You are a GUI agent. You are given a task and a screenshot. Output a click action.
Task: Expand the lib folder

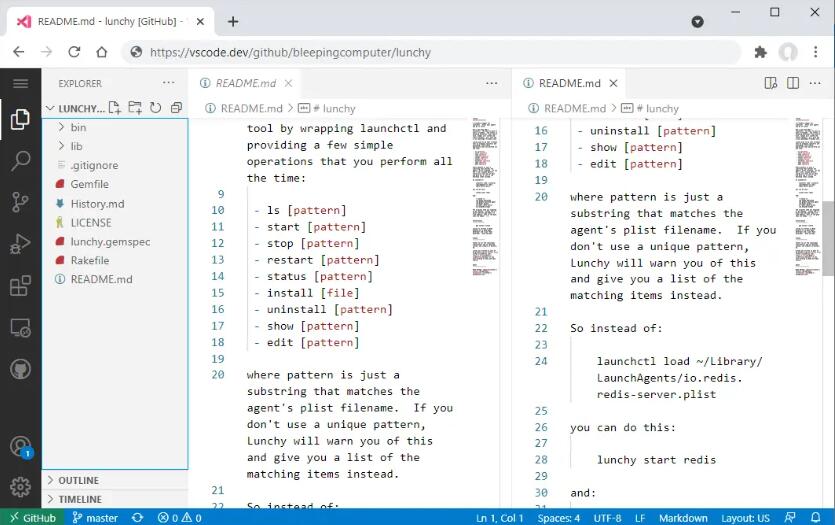point(114,146)
